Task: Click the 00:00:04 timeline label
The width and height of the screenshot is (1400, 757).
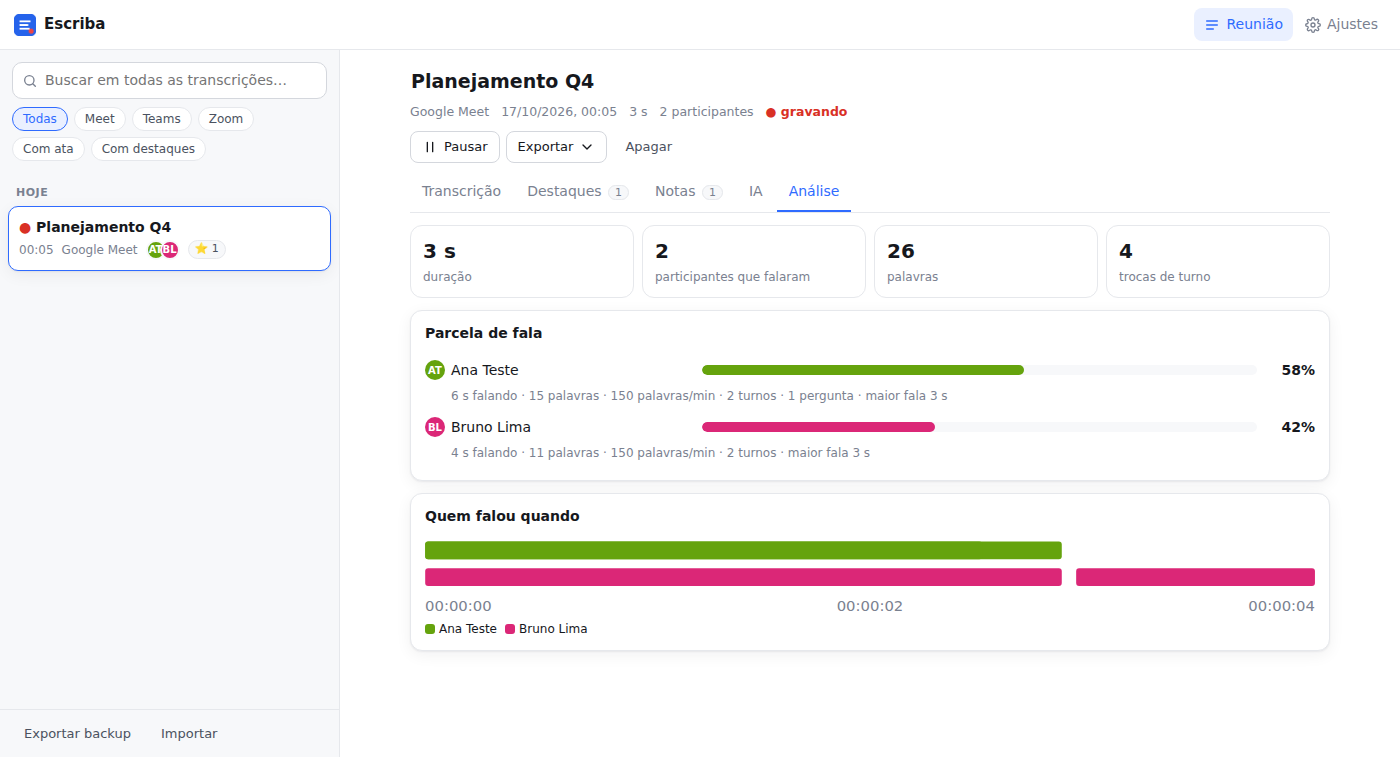Action: [1281, 606]
